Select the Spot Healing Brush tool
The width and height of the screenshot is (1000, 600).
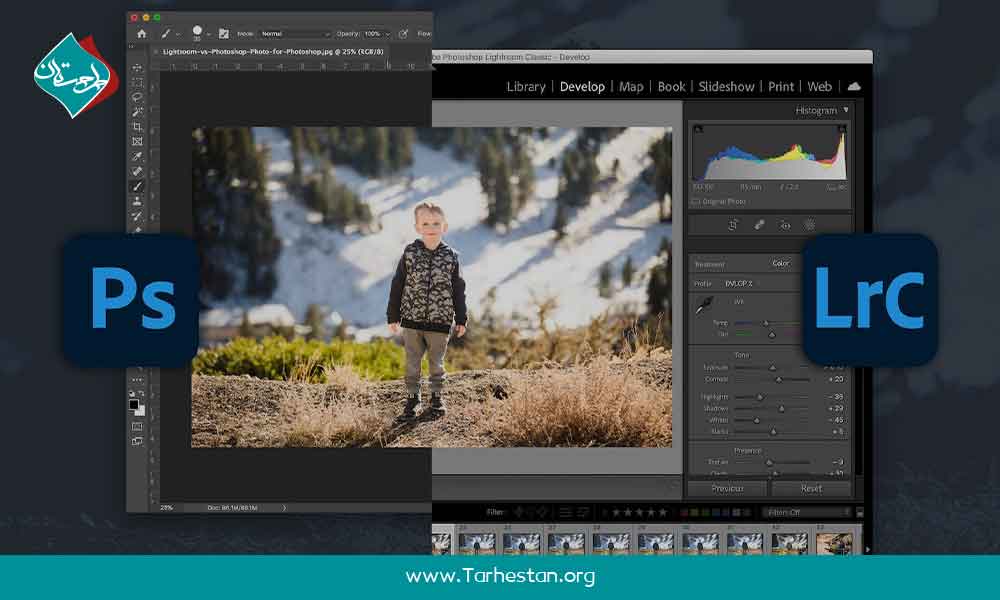pos(137,171)
